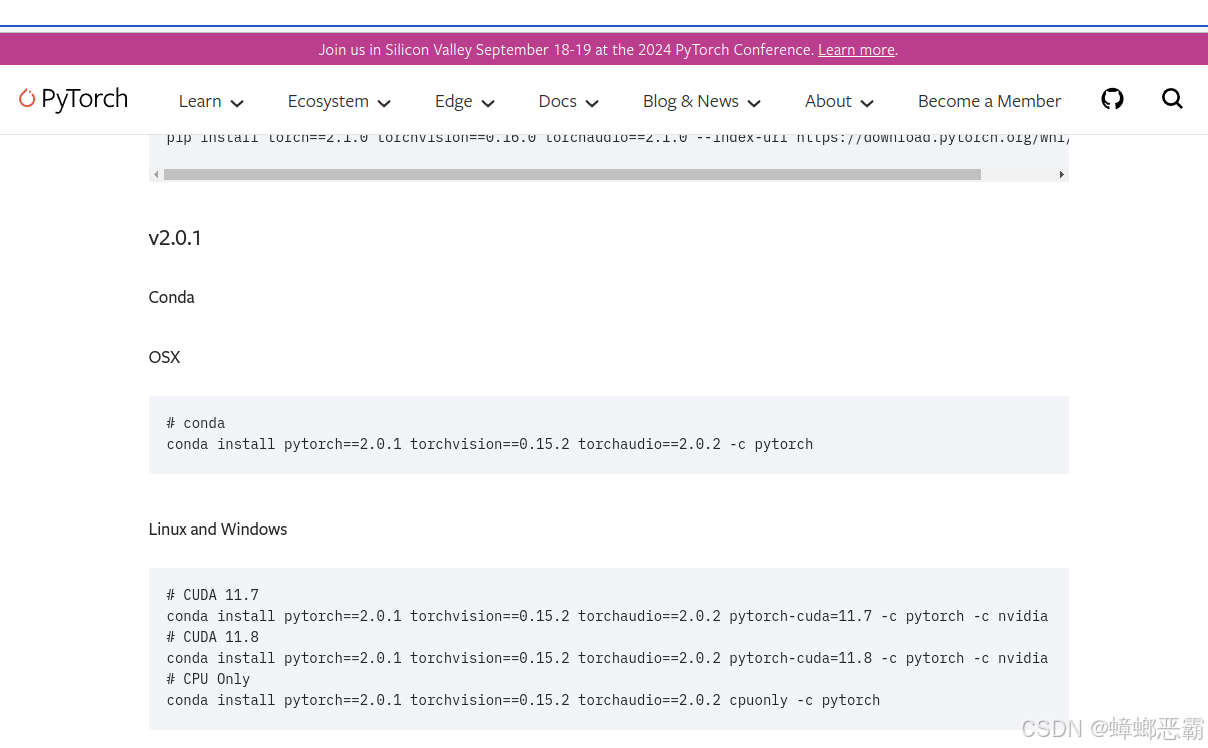This screenshot has height=748, width=1208.
Task: Click the cpuonly conda install command
Action: 523,700
